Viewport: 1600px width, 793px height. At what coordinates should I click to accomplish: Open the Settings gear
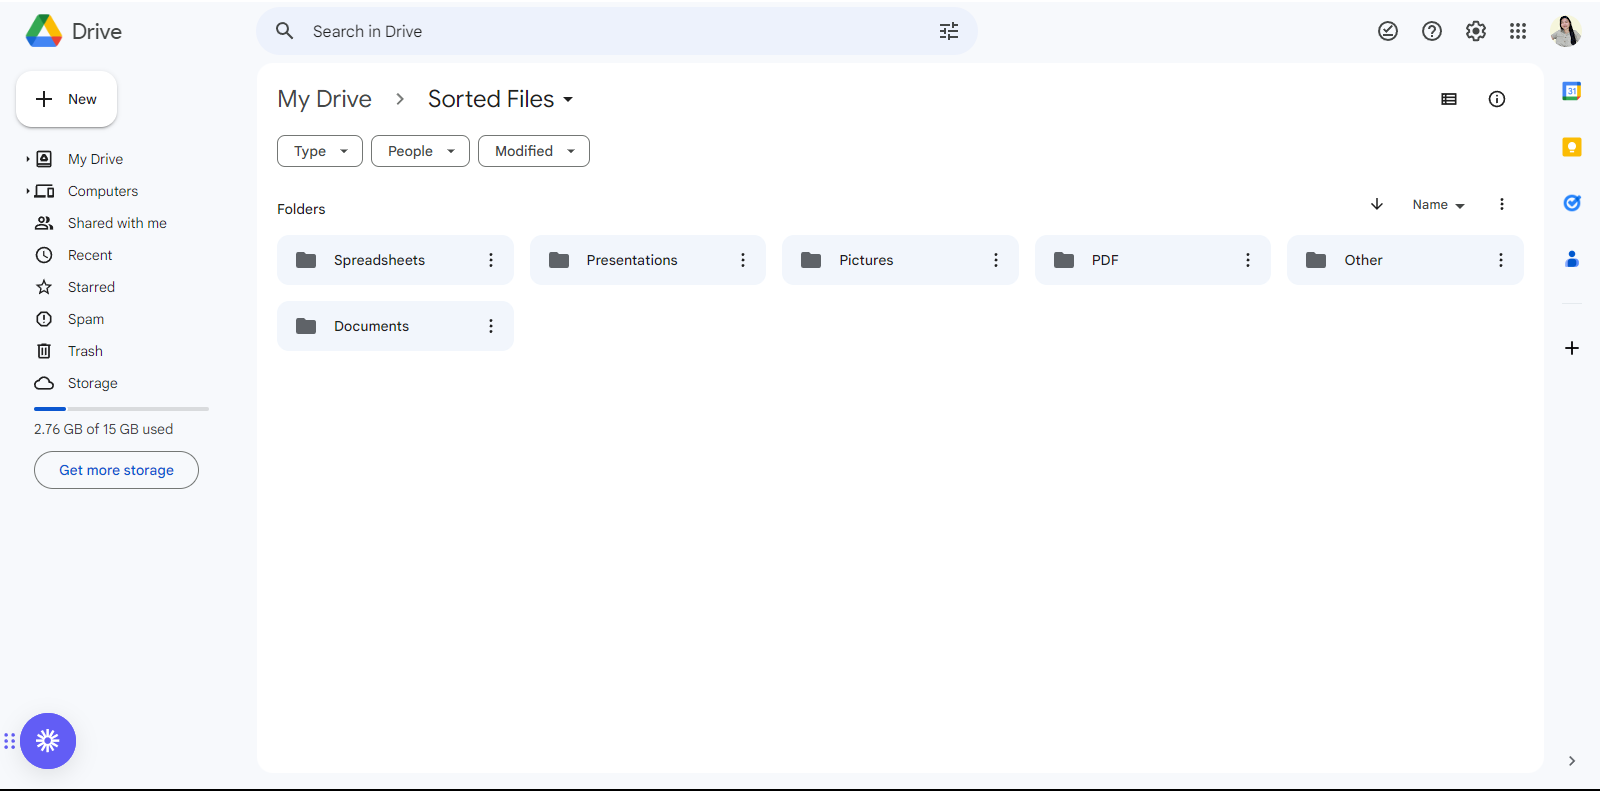(x=1475, y=31)
